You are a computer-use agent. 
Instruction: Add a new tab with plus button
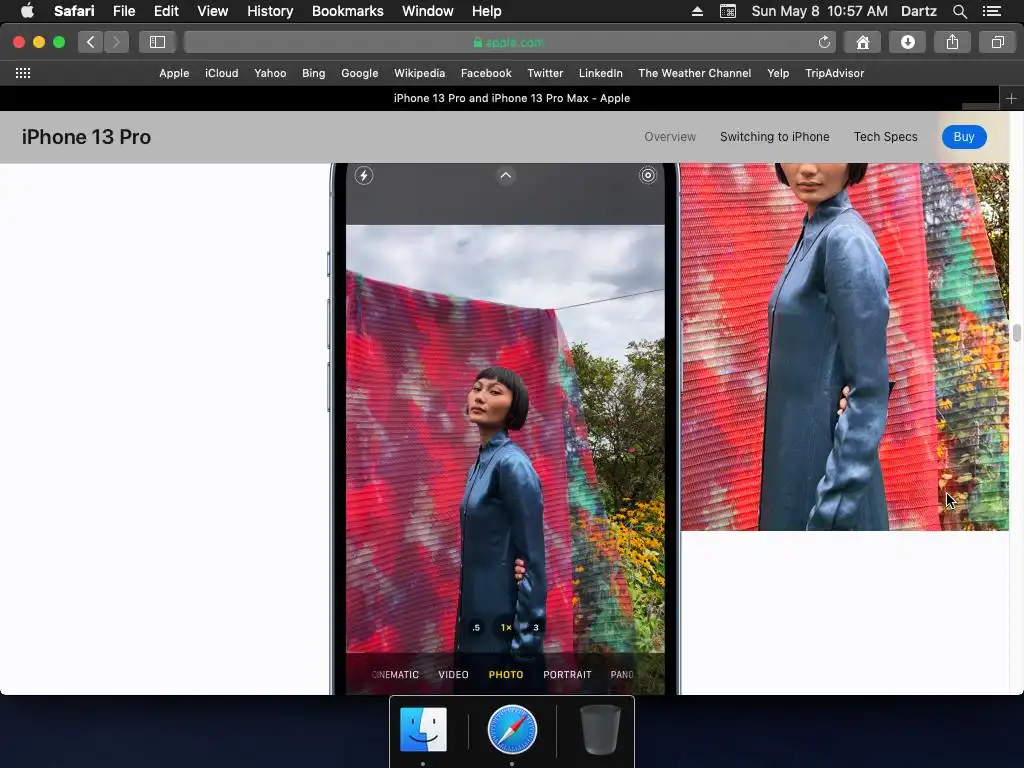(1011, 99)
